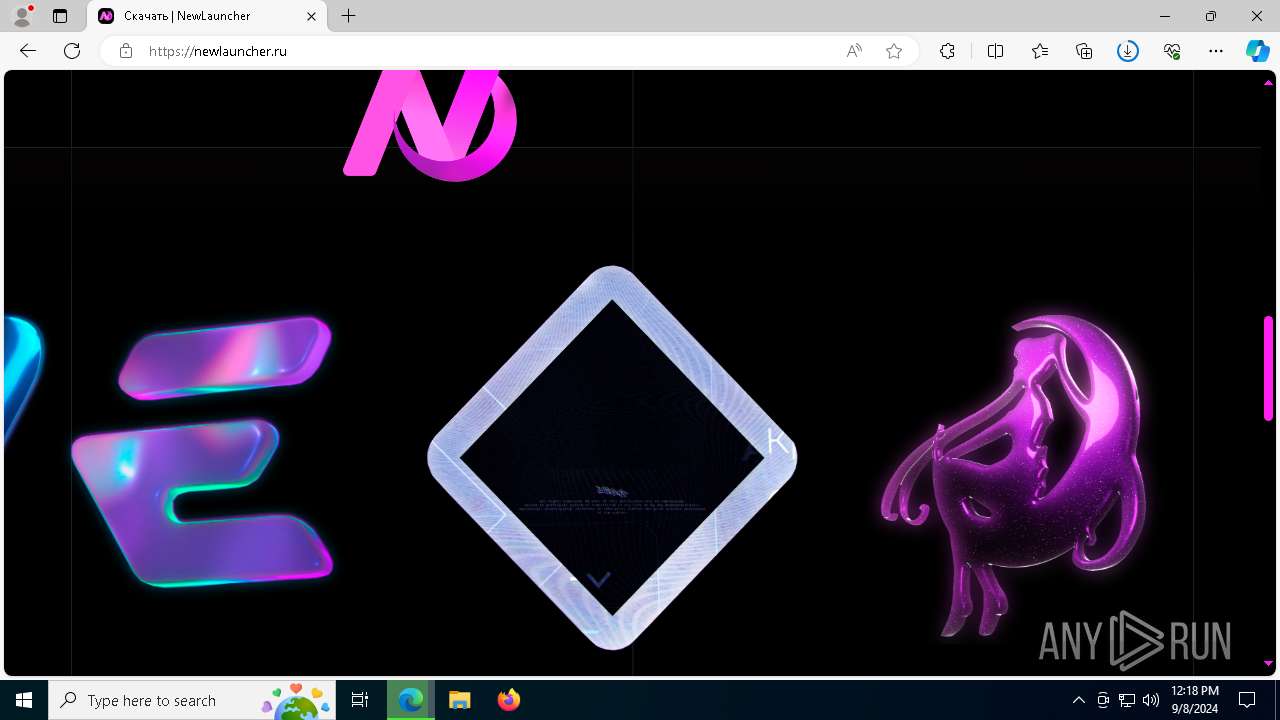The image size is (1280, 720).
Task: Click the NewLauncher pink logo
Action: pyautogui.click(x=430, y=126)
